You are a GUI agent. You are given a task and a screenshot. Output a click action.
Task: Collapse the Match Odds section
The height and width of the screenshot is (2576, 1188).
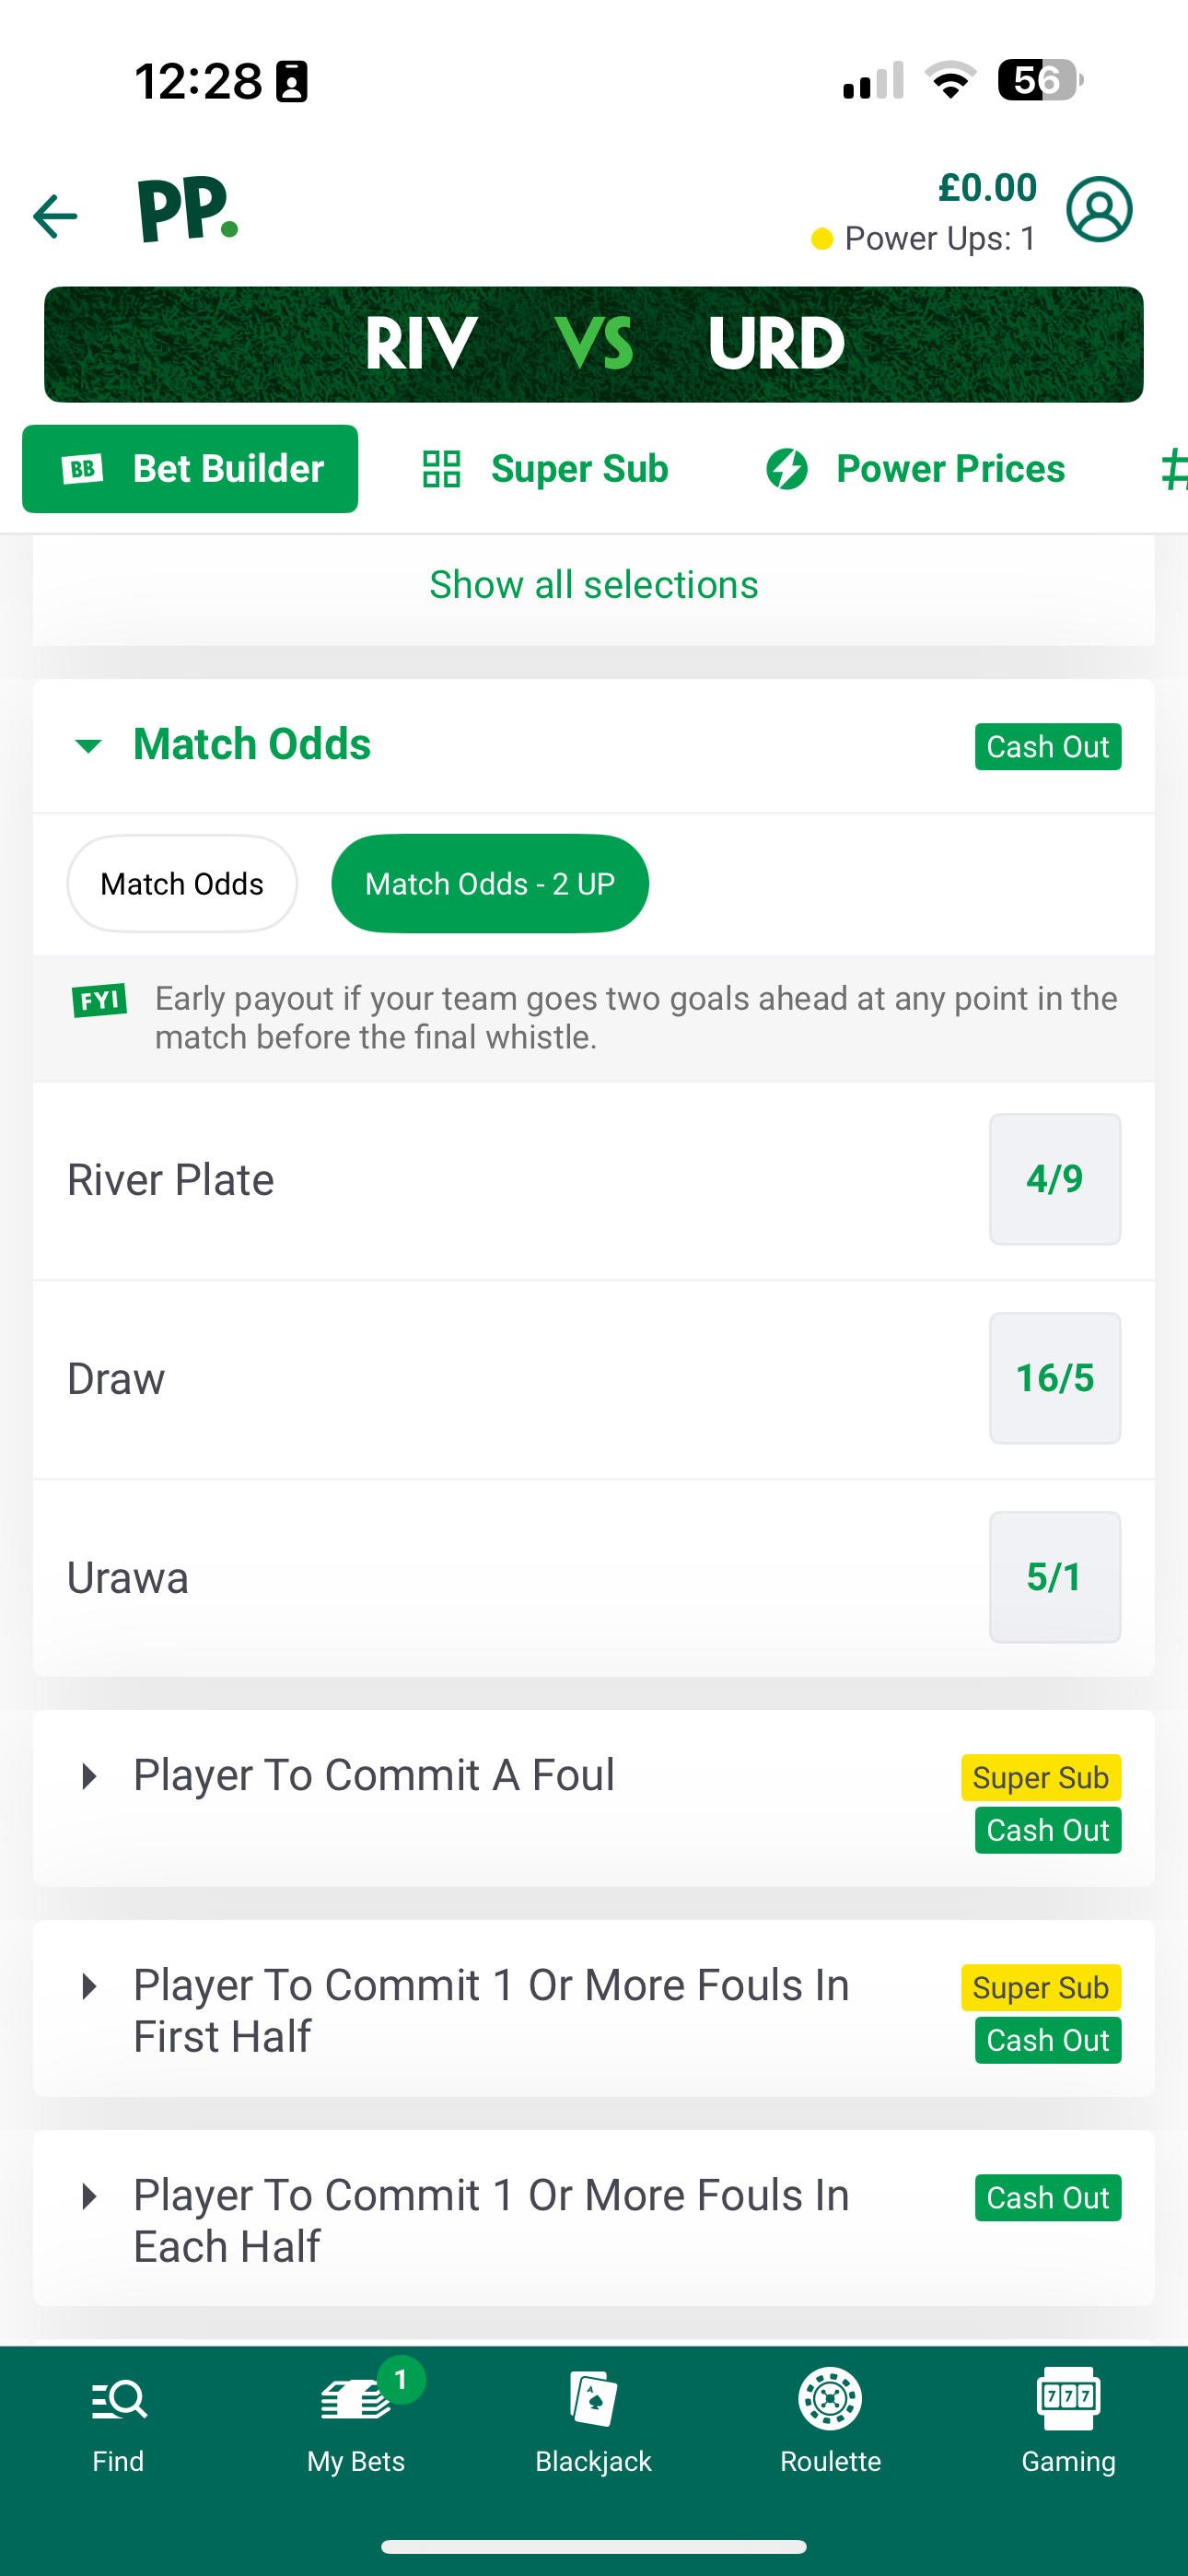tap(88, 745)
